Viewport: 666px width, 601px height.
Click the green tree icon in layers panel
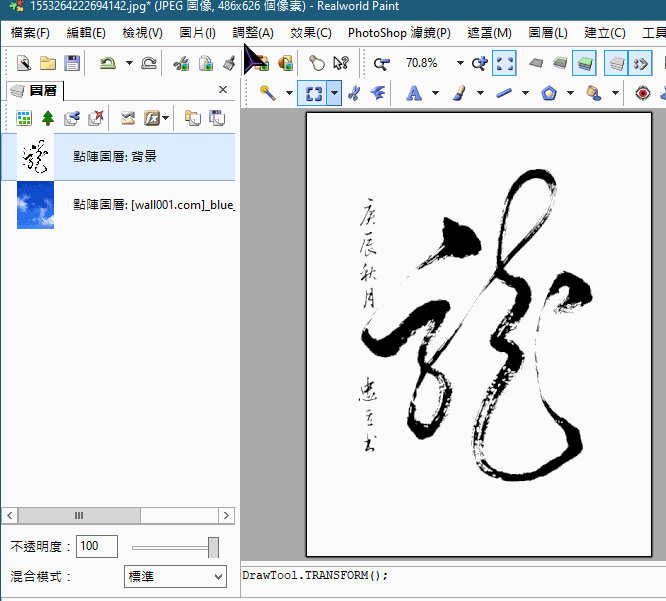coord(48,118)
